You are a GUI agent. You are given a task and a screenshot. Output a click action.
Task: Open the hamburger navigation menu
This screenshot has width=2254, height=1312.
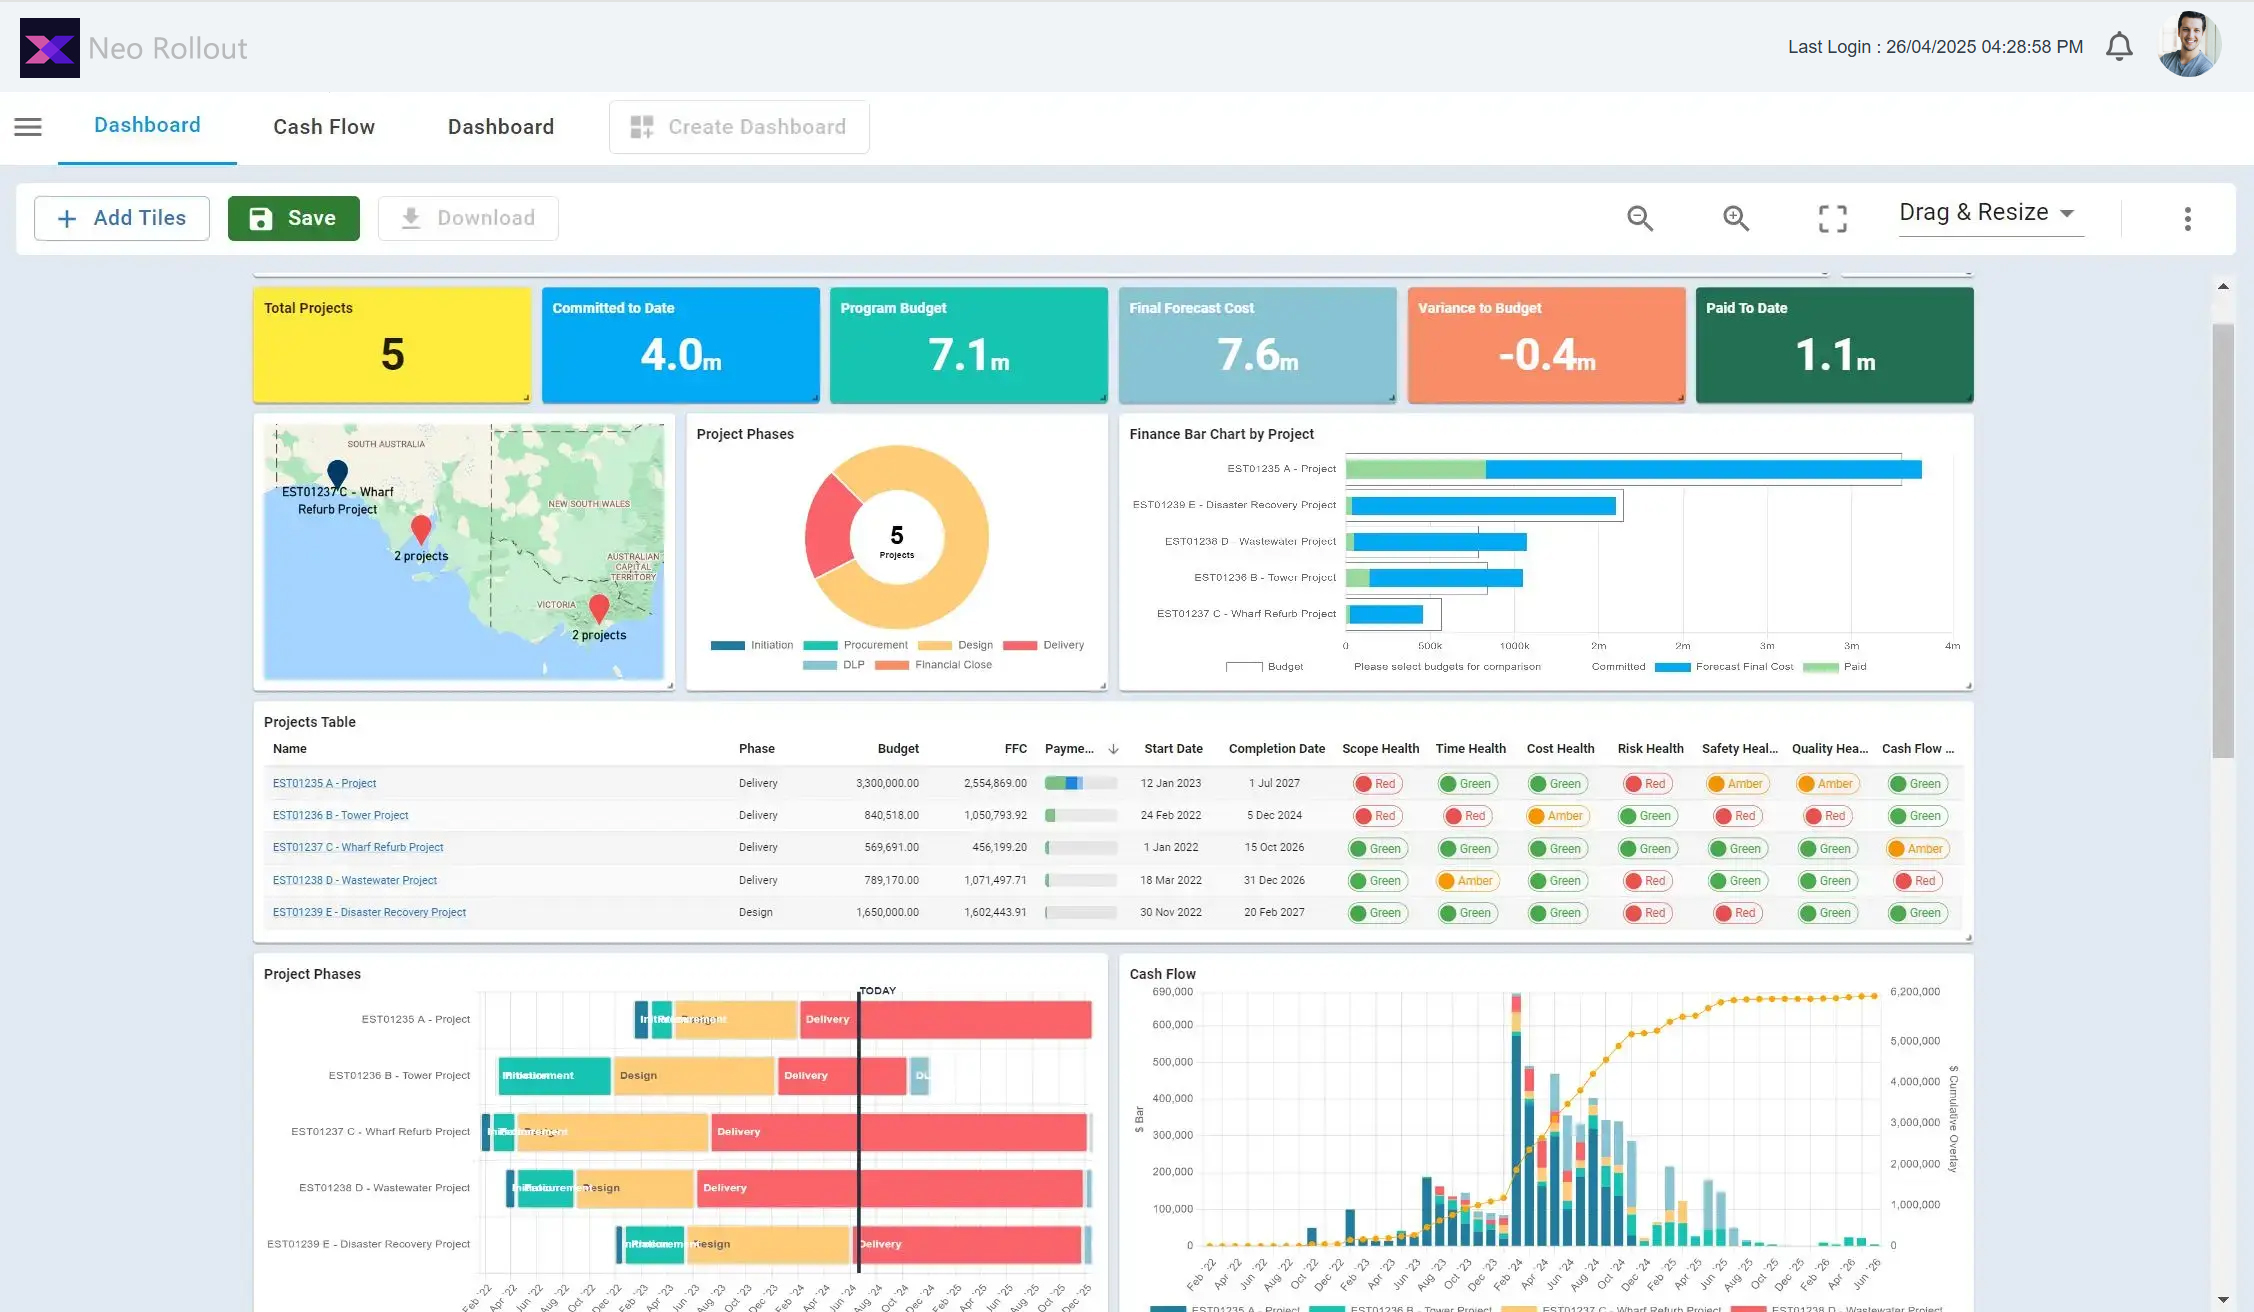tap(28, 127)
